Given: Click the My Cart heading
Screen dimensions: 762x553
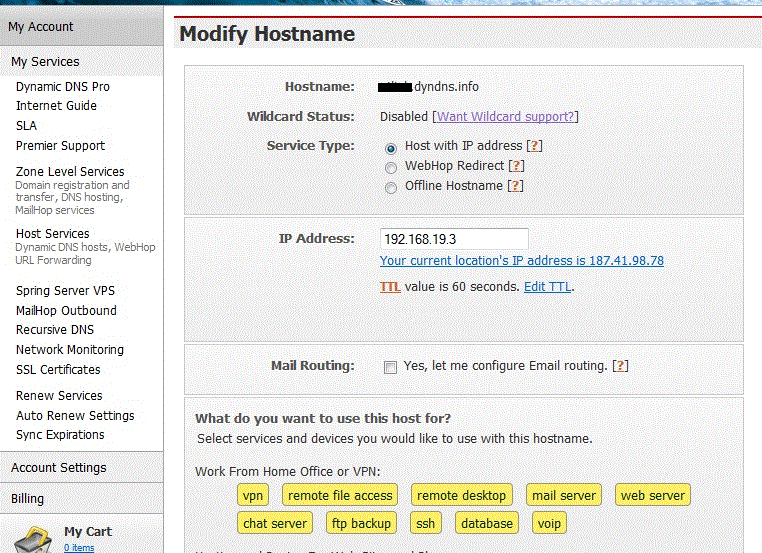Looking at the screenshot, I should point(88,532).
